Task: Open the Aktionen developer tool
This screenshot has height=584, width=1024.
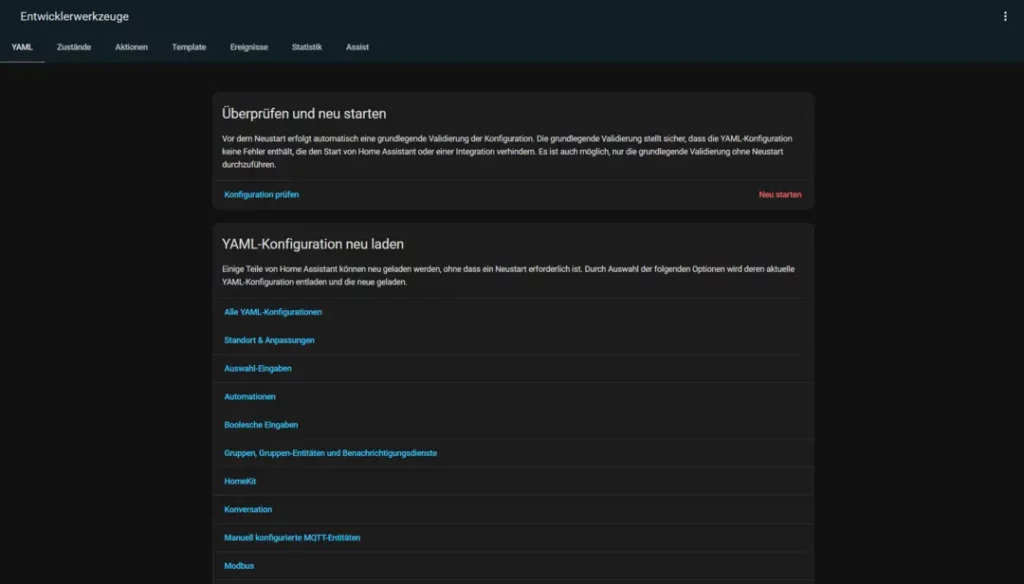Action: coord(130,46)
